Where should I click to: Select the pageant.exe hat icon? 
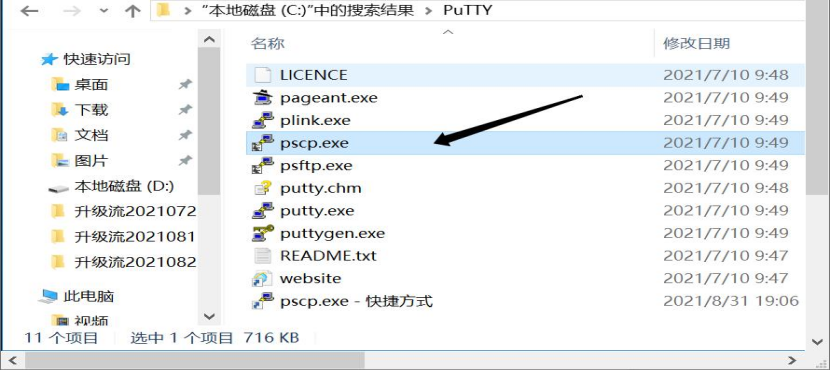[x=263, y=98]
